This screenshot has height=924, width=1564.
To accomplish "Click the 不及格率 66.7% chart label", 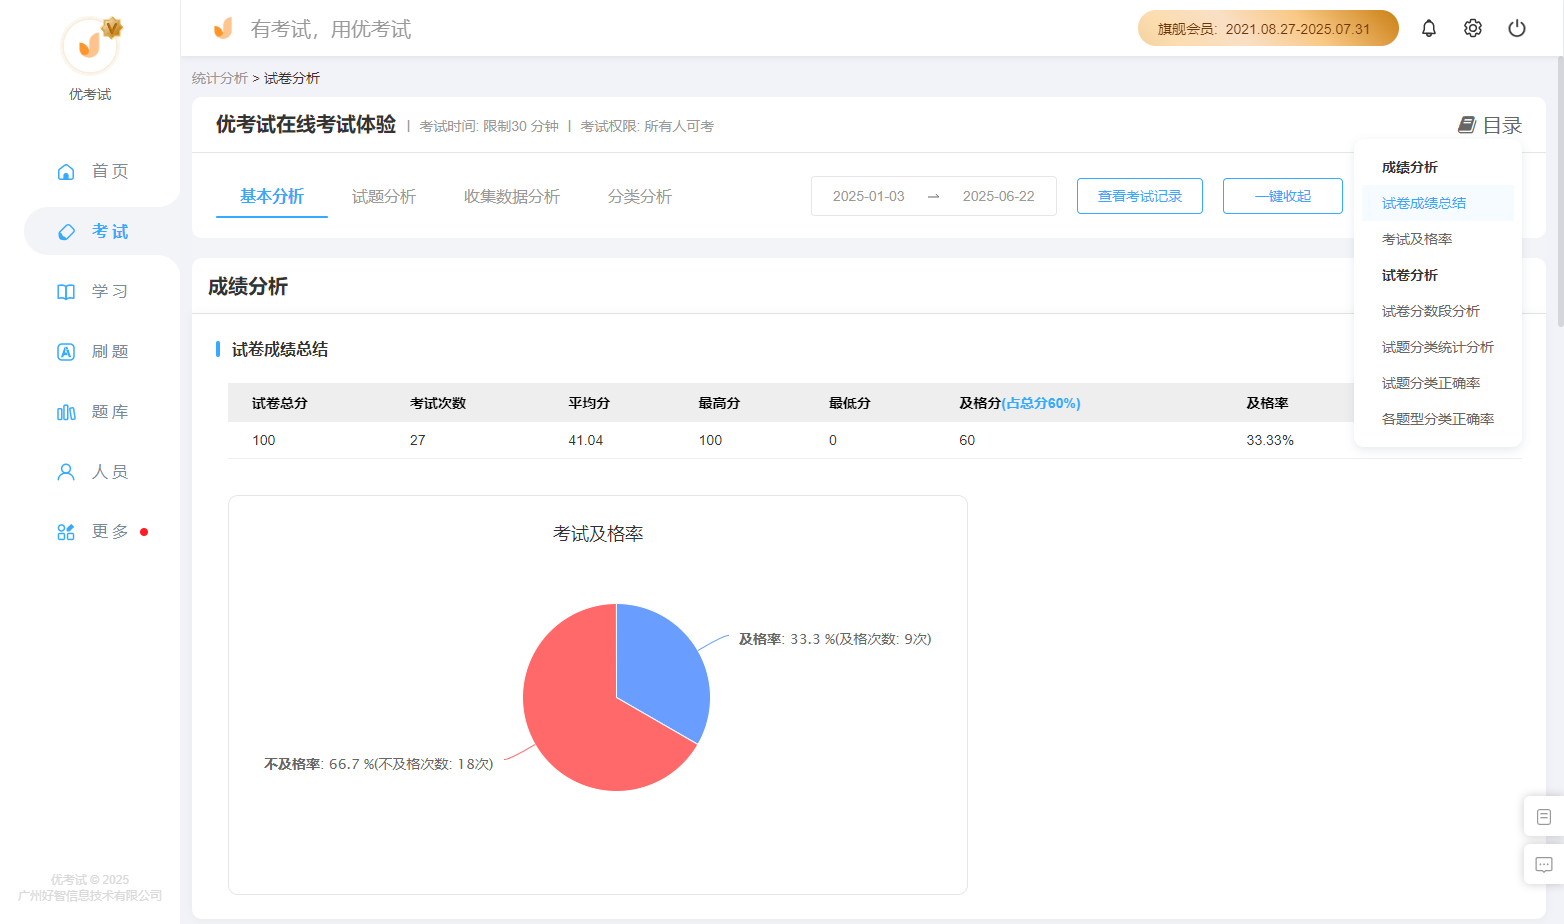I will coord(379,764).
